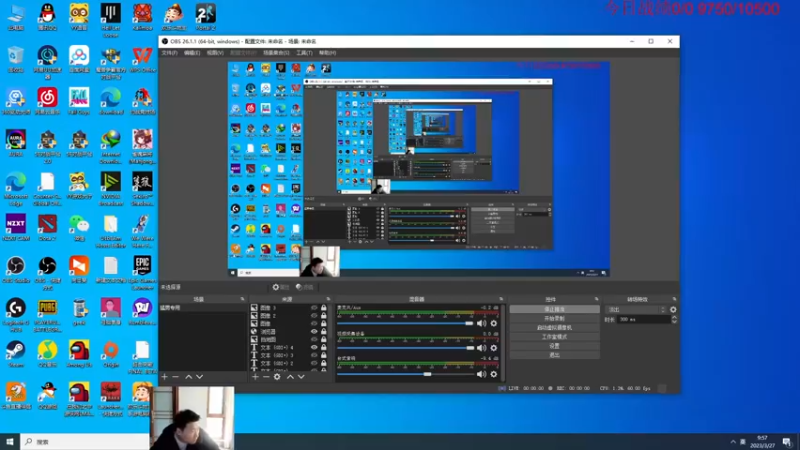Toggle visibility eye of 文本 (GDI+) 3
Image resolution: width=800 pixels, height=450 pixels.
click(314, 355)
